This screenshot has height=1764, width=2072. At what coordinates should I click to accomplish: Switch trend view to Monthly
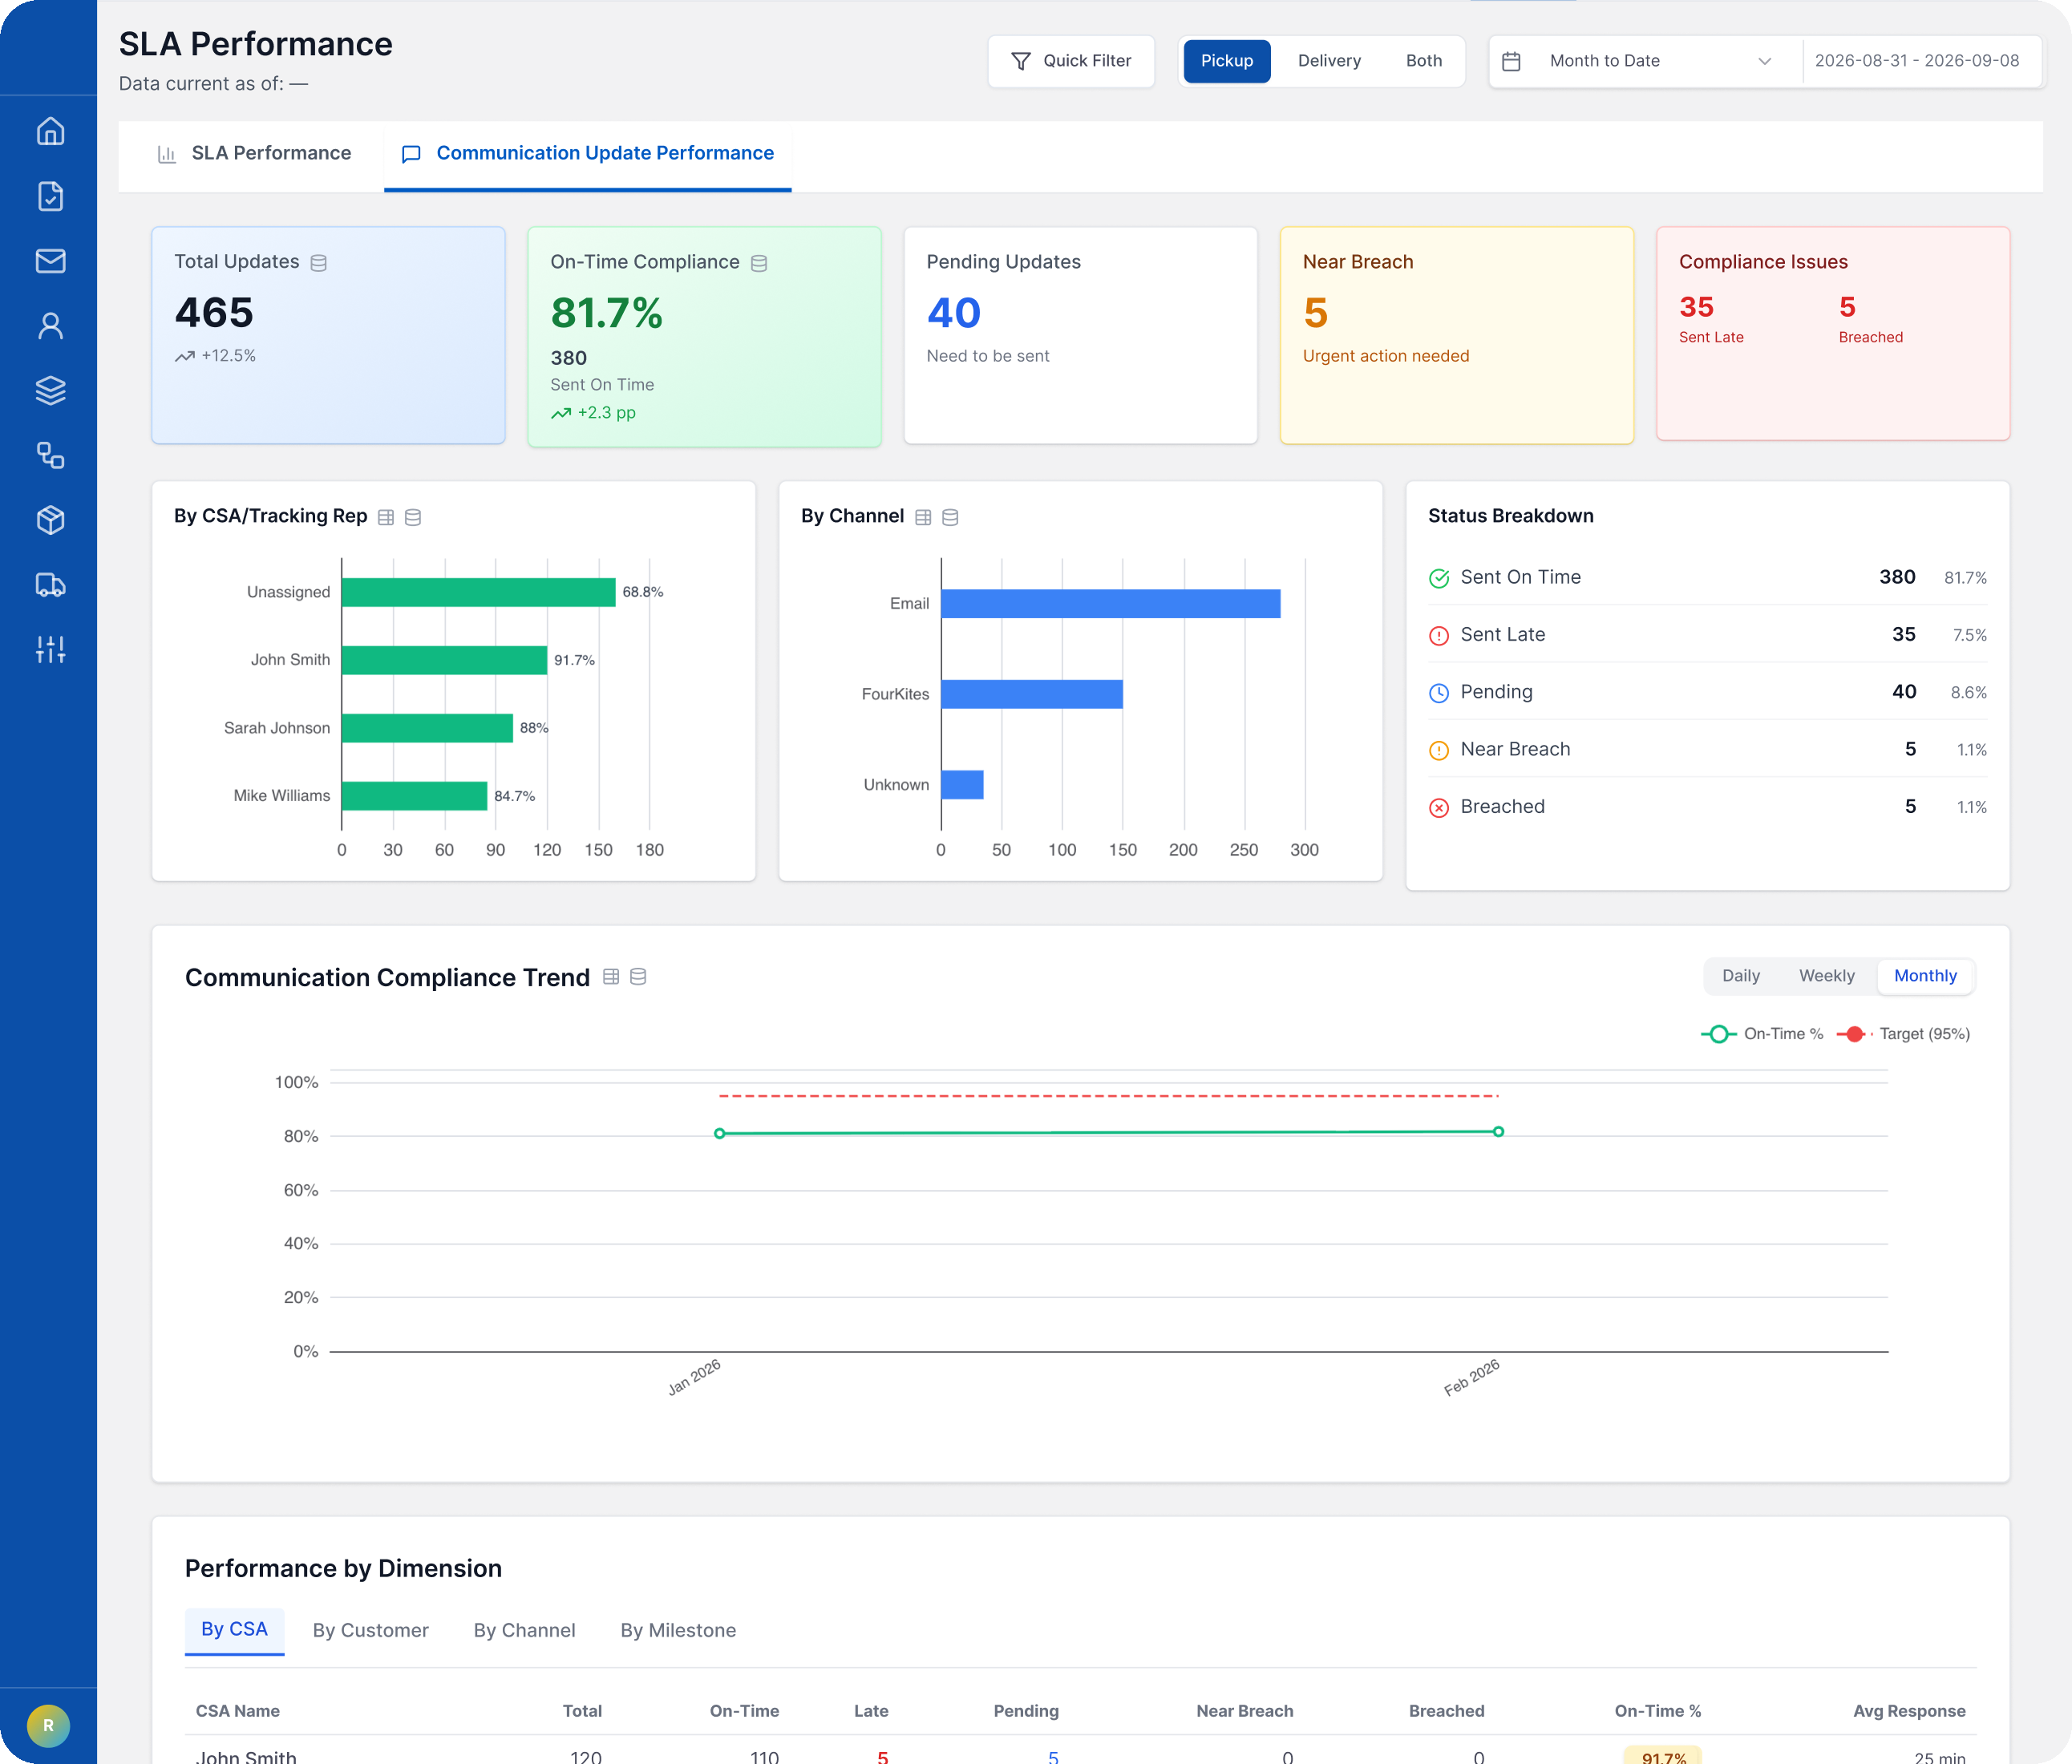[1925, 976]
